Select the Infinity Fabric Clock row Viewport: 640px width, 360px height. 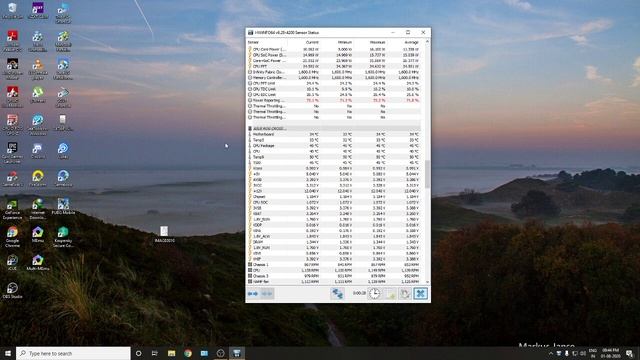(333, 72)
